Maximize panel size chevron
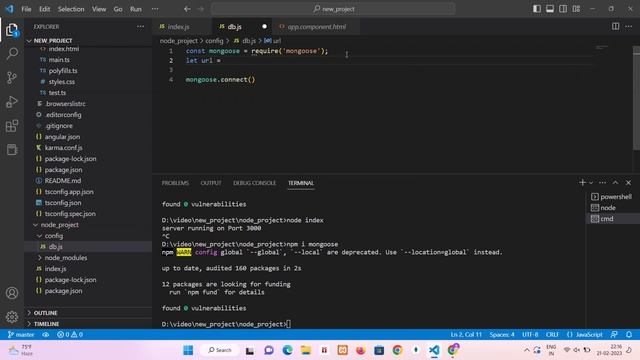The image size is (640, 360). [x=616, y=182]
